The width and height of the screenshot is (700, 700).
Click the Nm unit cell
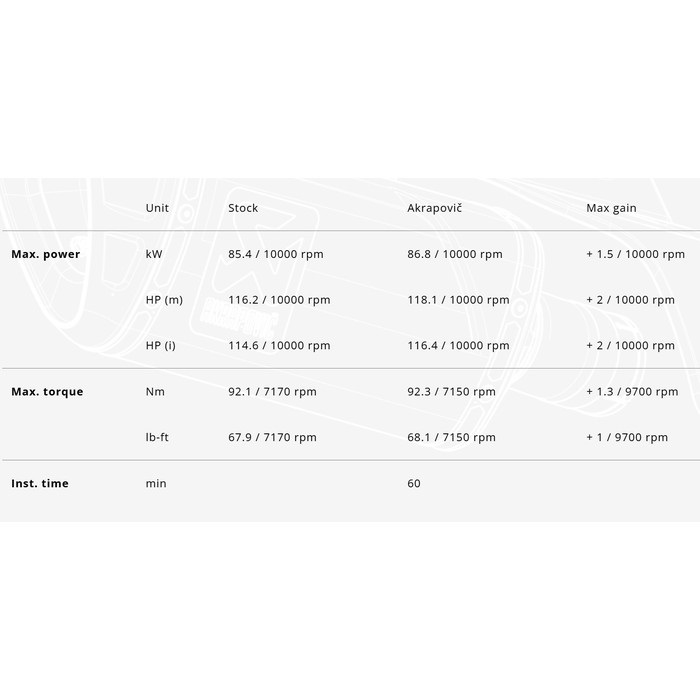coord(155,391)
